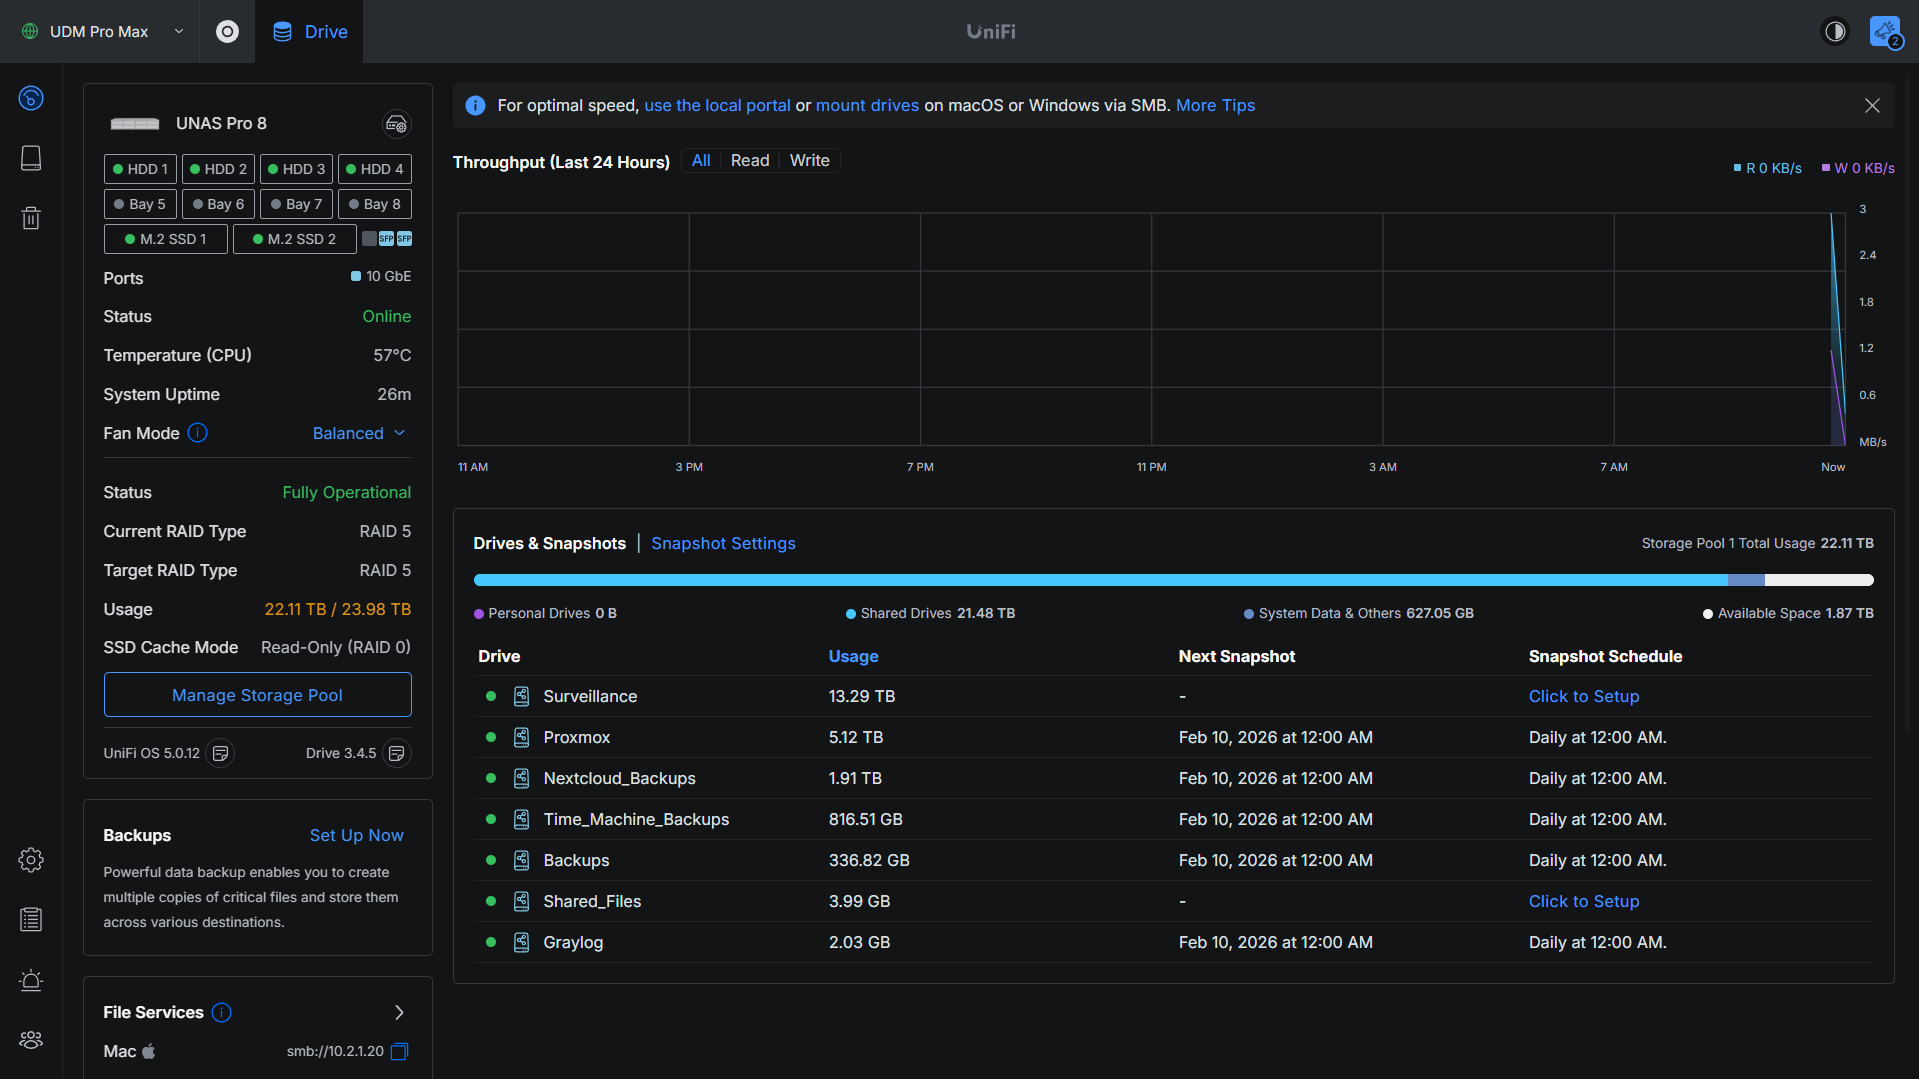Open the Drive dashboard sidebar icon
The image size is (1919, 1079).
pos(31,98)
